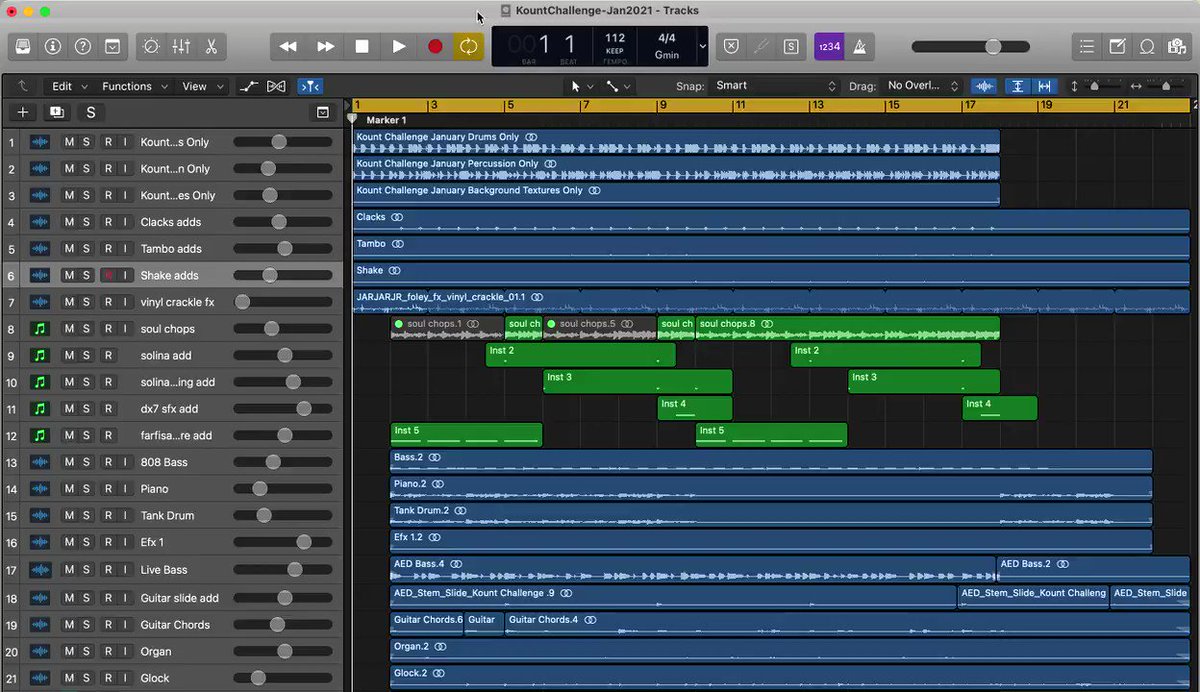Open the Loop Browser icon

click(x=1147, y=46)
